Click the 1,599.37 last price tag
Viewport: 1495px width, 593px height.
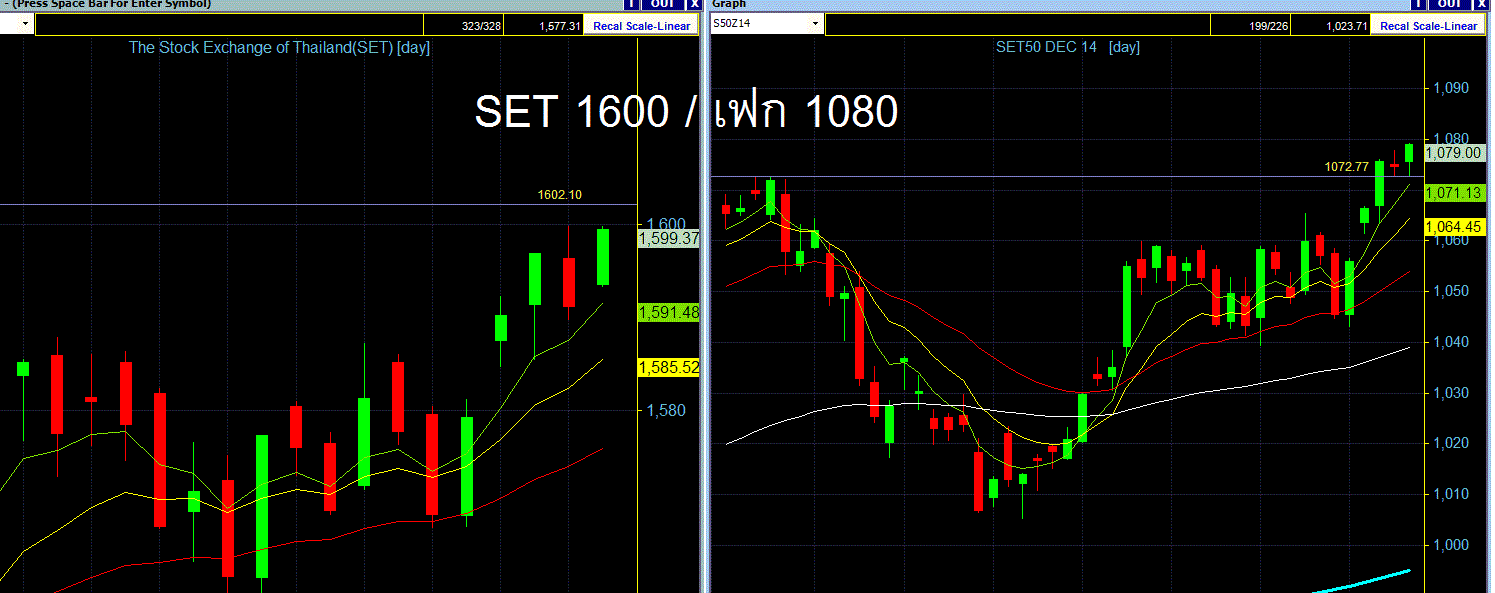pyautogui.click(x=668, y=238)
